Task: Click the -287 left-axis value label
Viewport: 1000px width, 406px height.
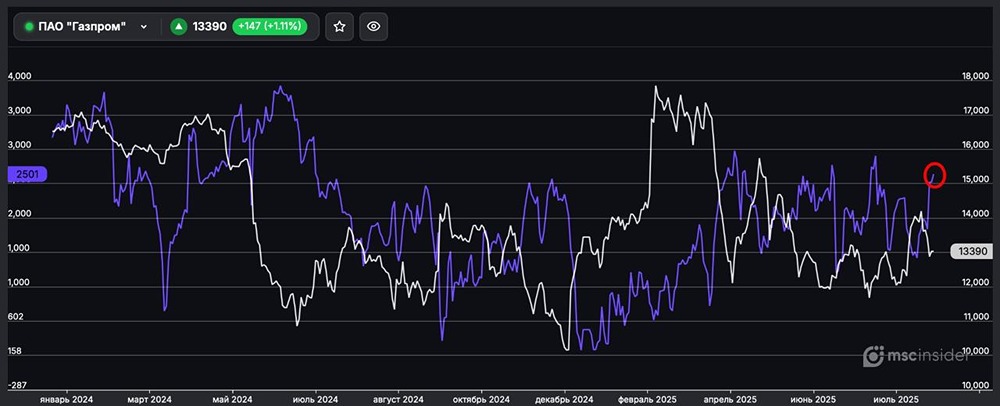Action: [x=18, y=385]
